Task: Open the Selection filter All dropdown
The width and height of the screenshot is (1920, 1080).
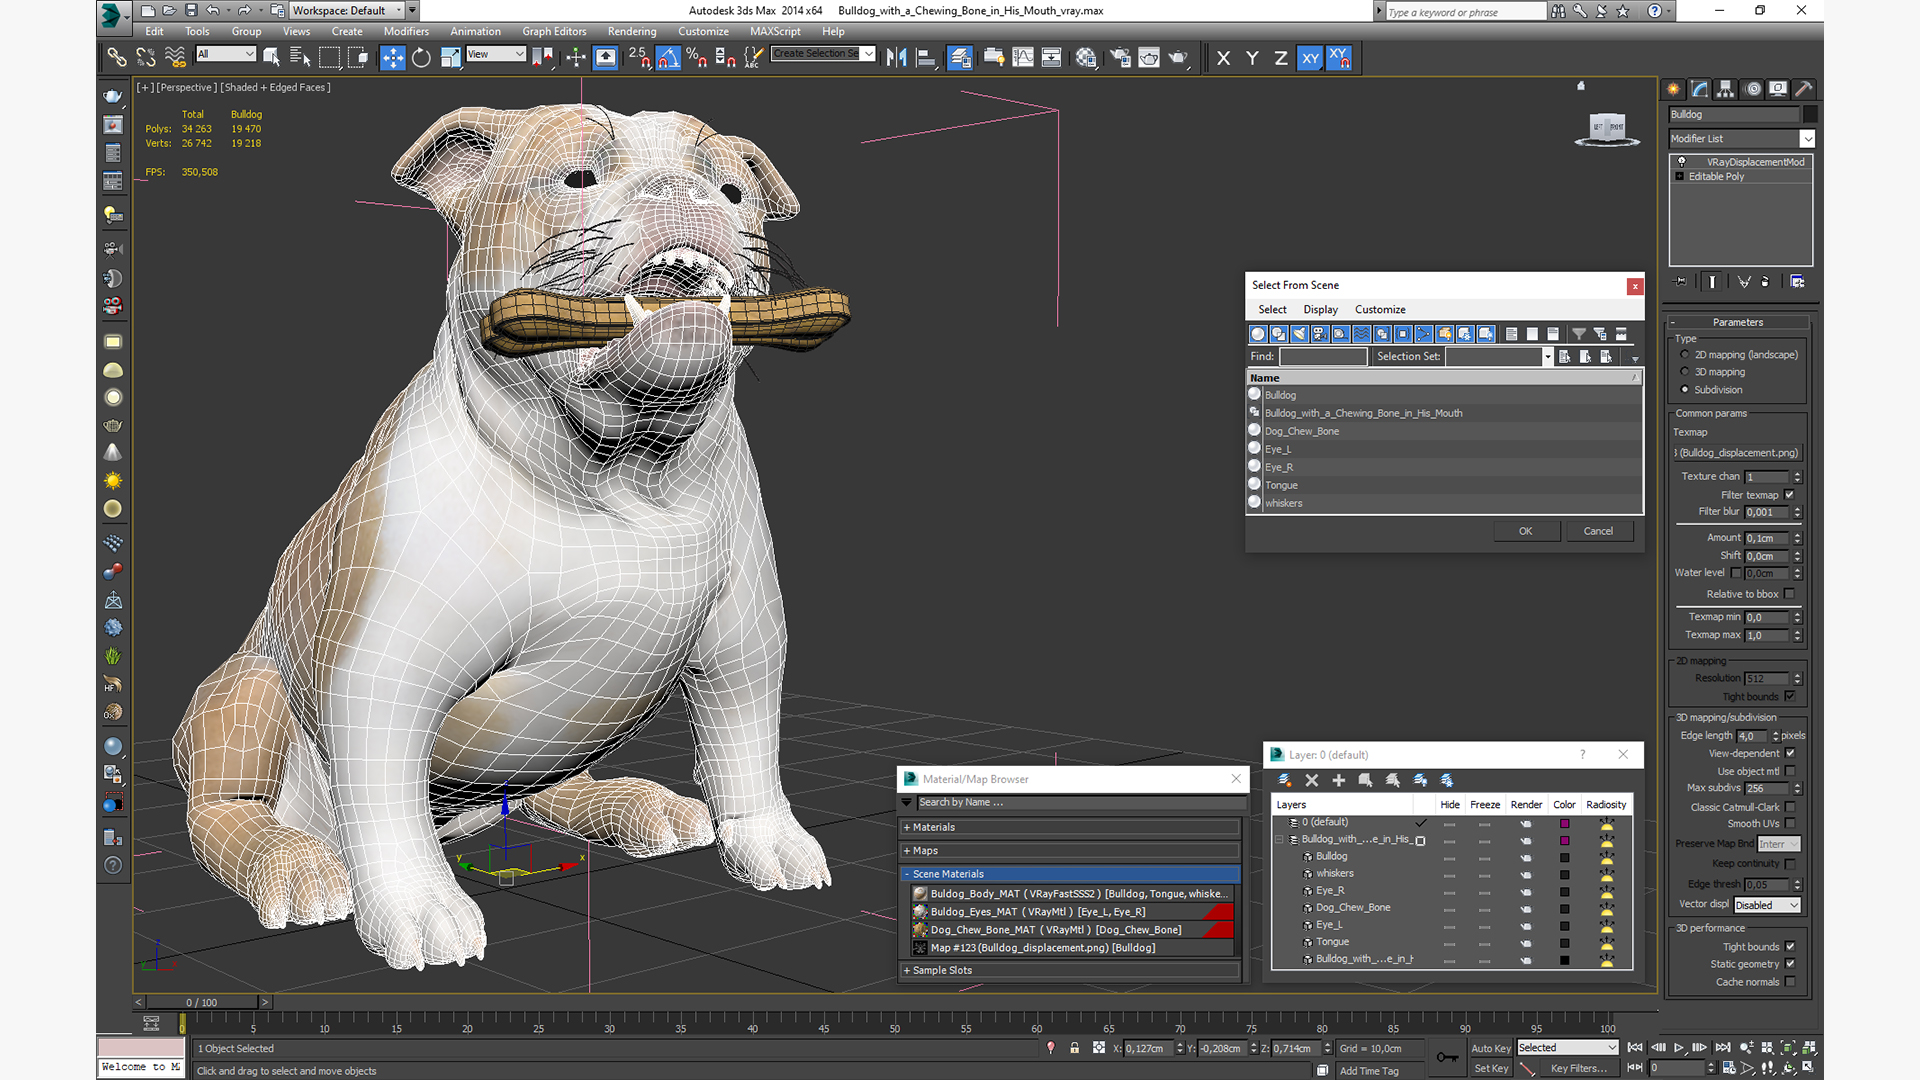Action: coord(226,54)
